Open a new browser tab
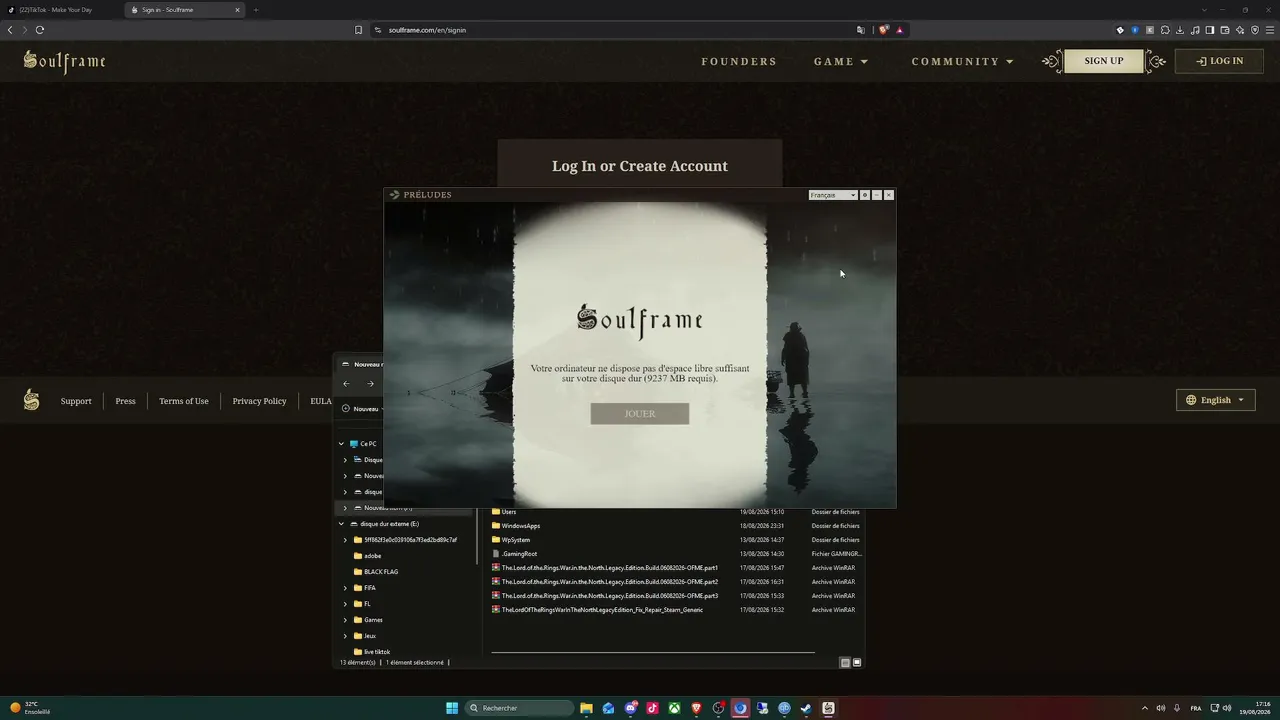Viewport: 1280px width, 720px height. [255, 10]
